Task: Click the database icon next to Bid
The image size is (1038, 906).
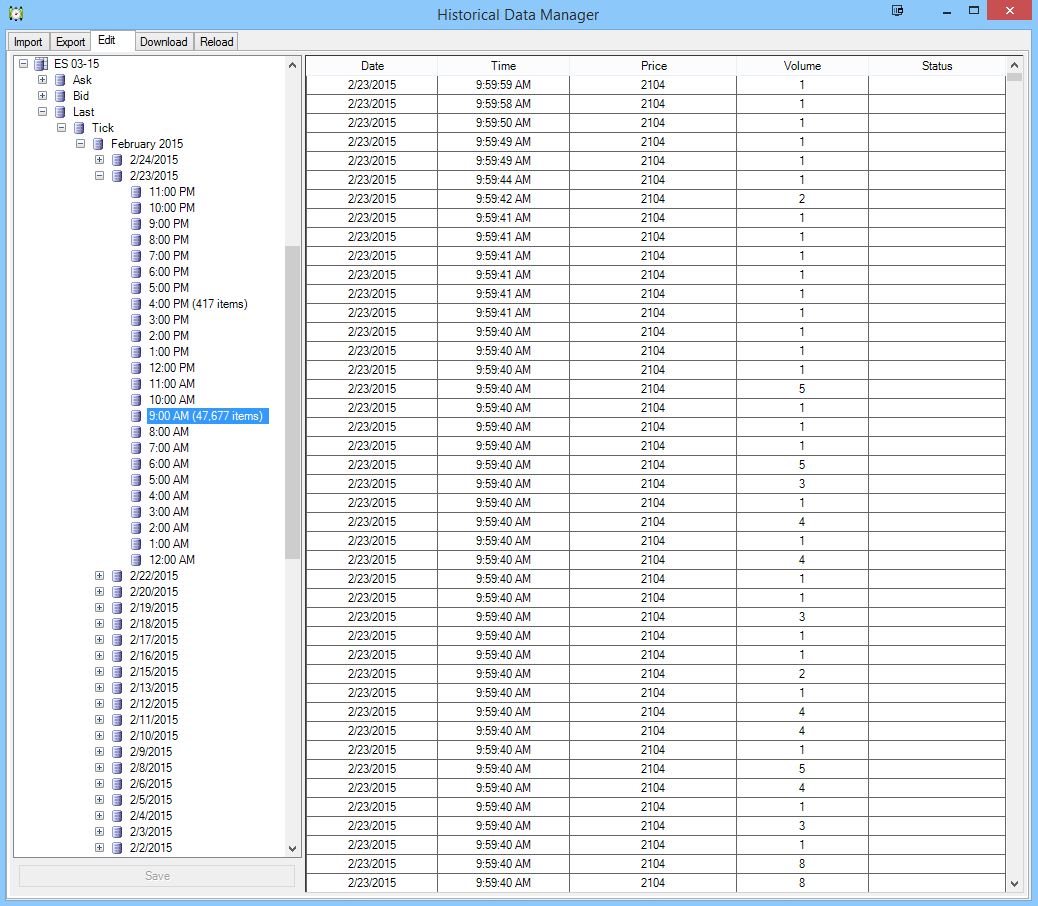Action: (x=60, y=96)
